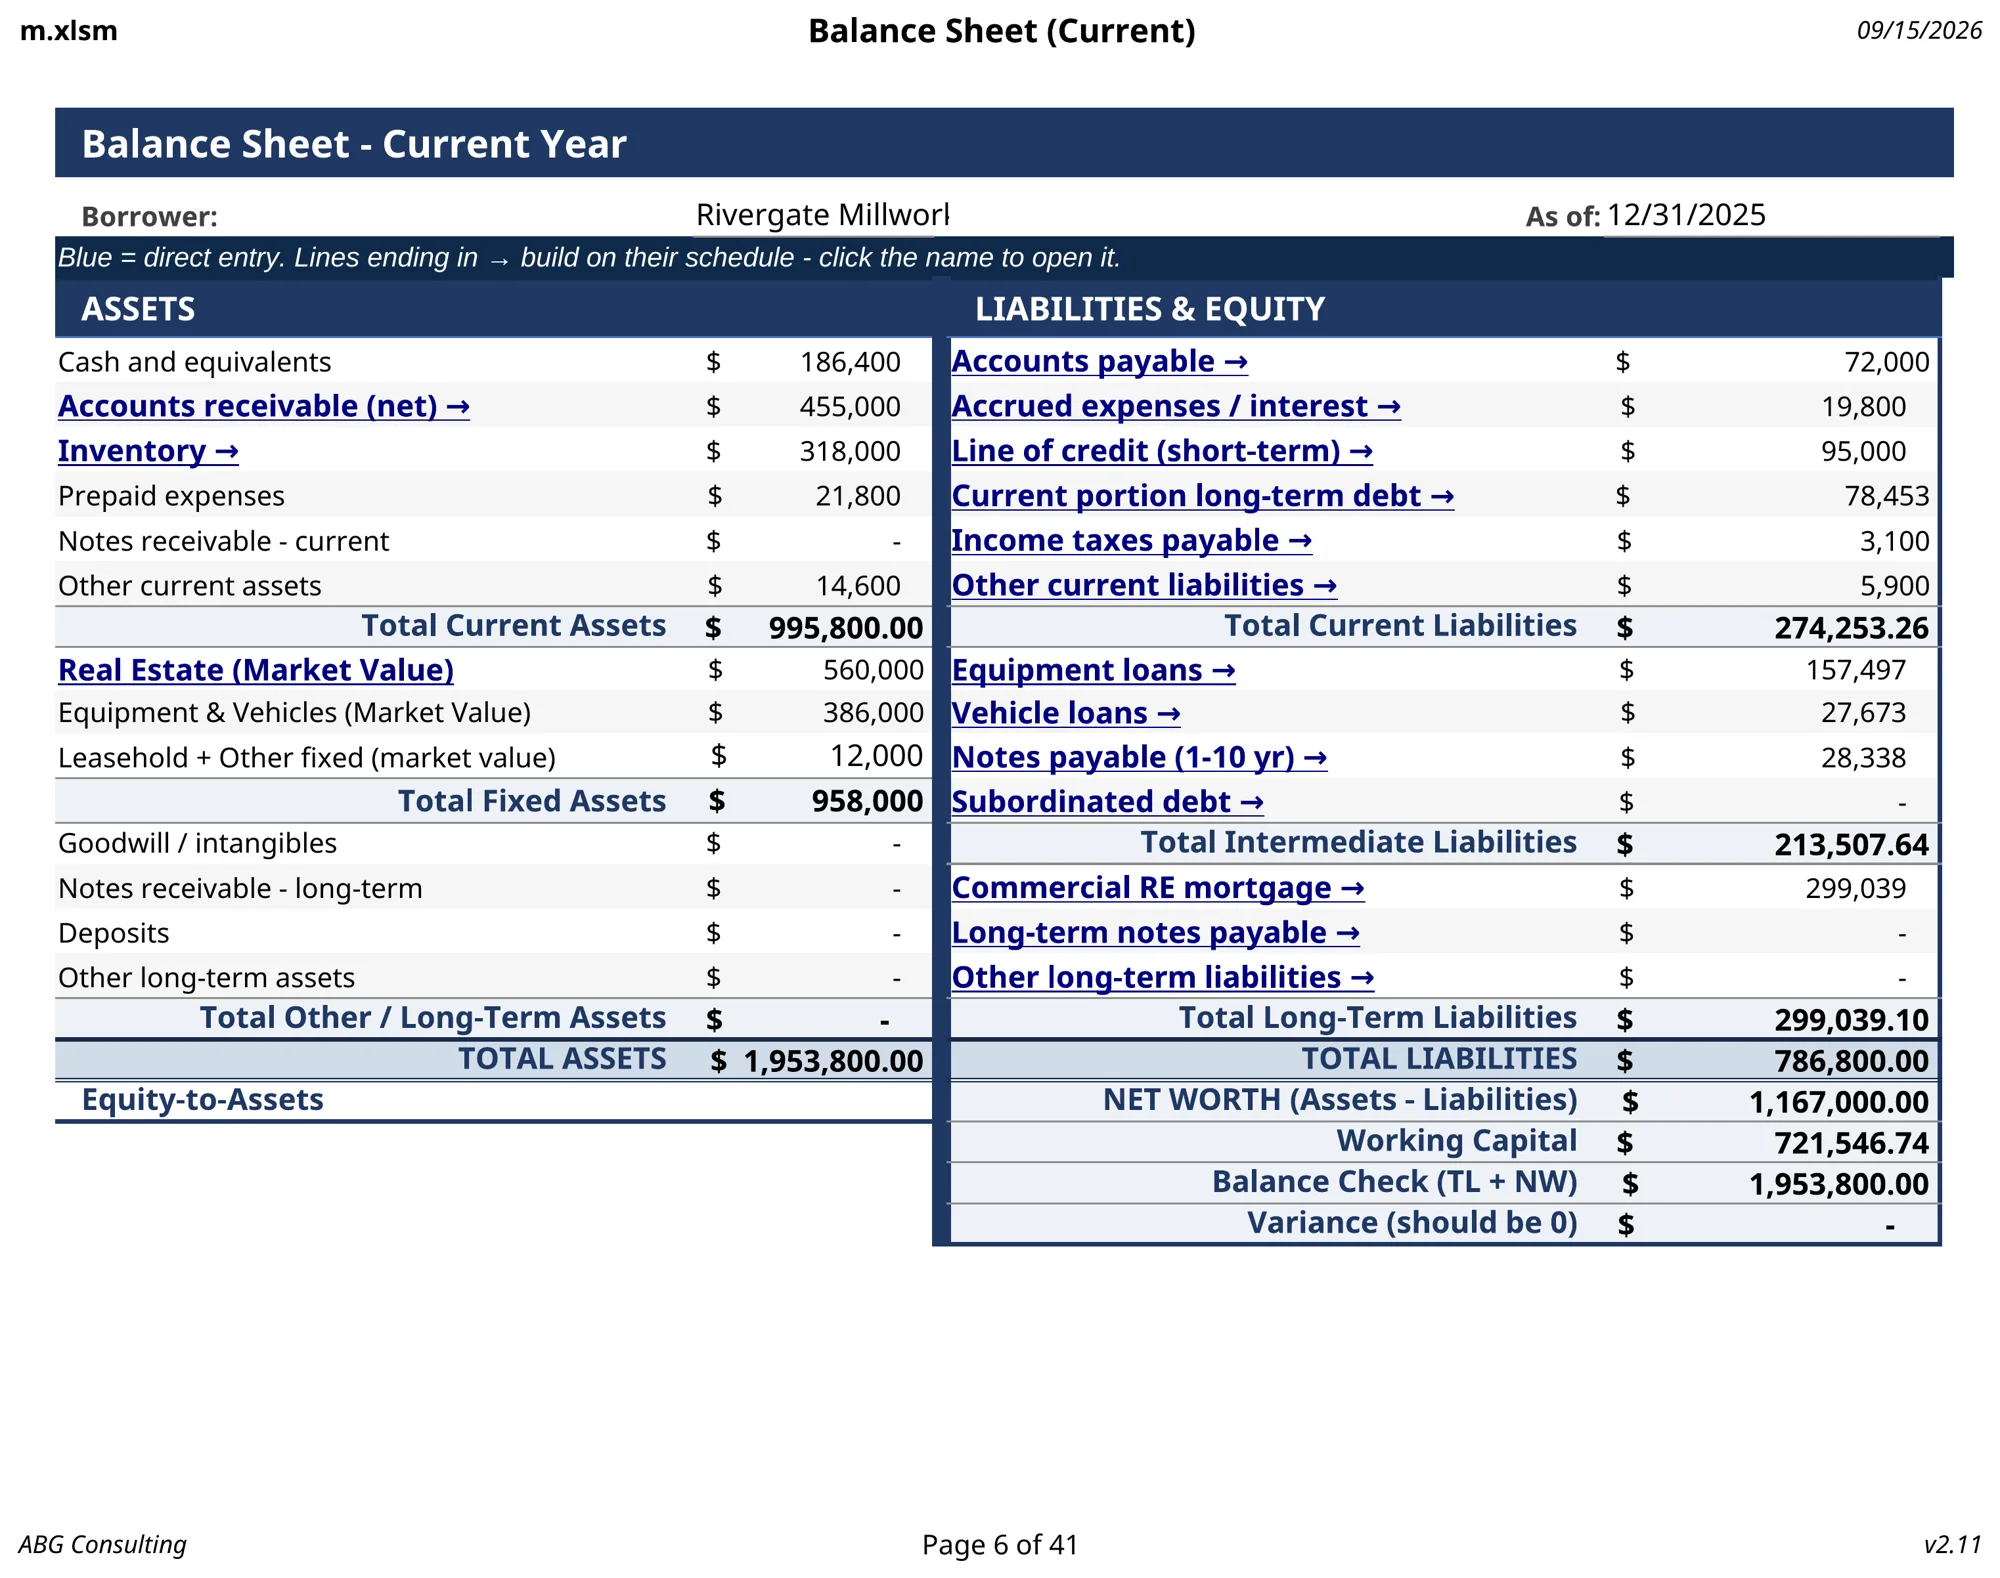
Task: Open Accrued expenses / interest link
Action: click(x=1176, y=406)
